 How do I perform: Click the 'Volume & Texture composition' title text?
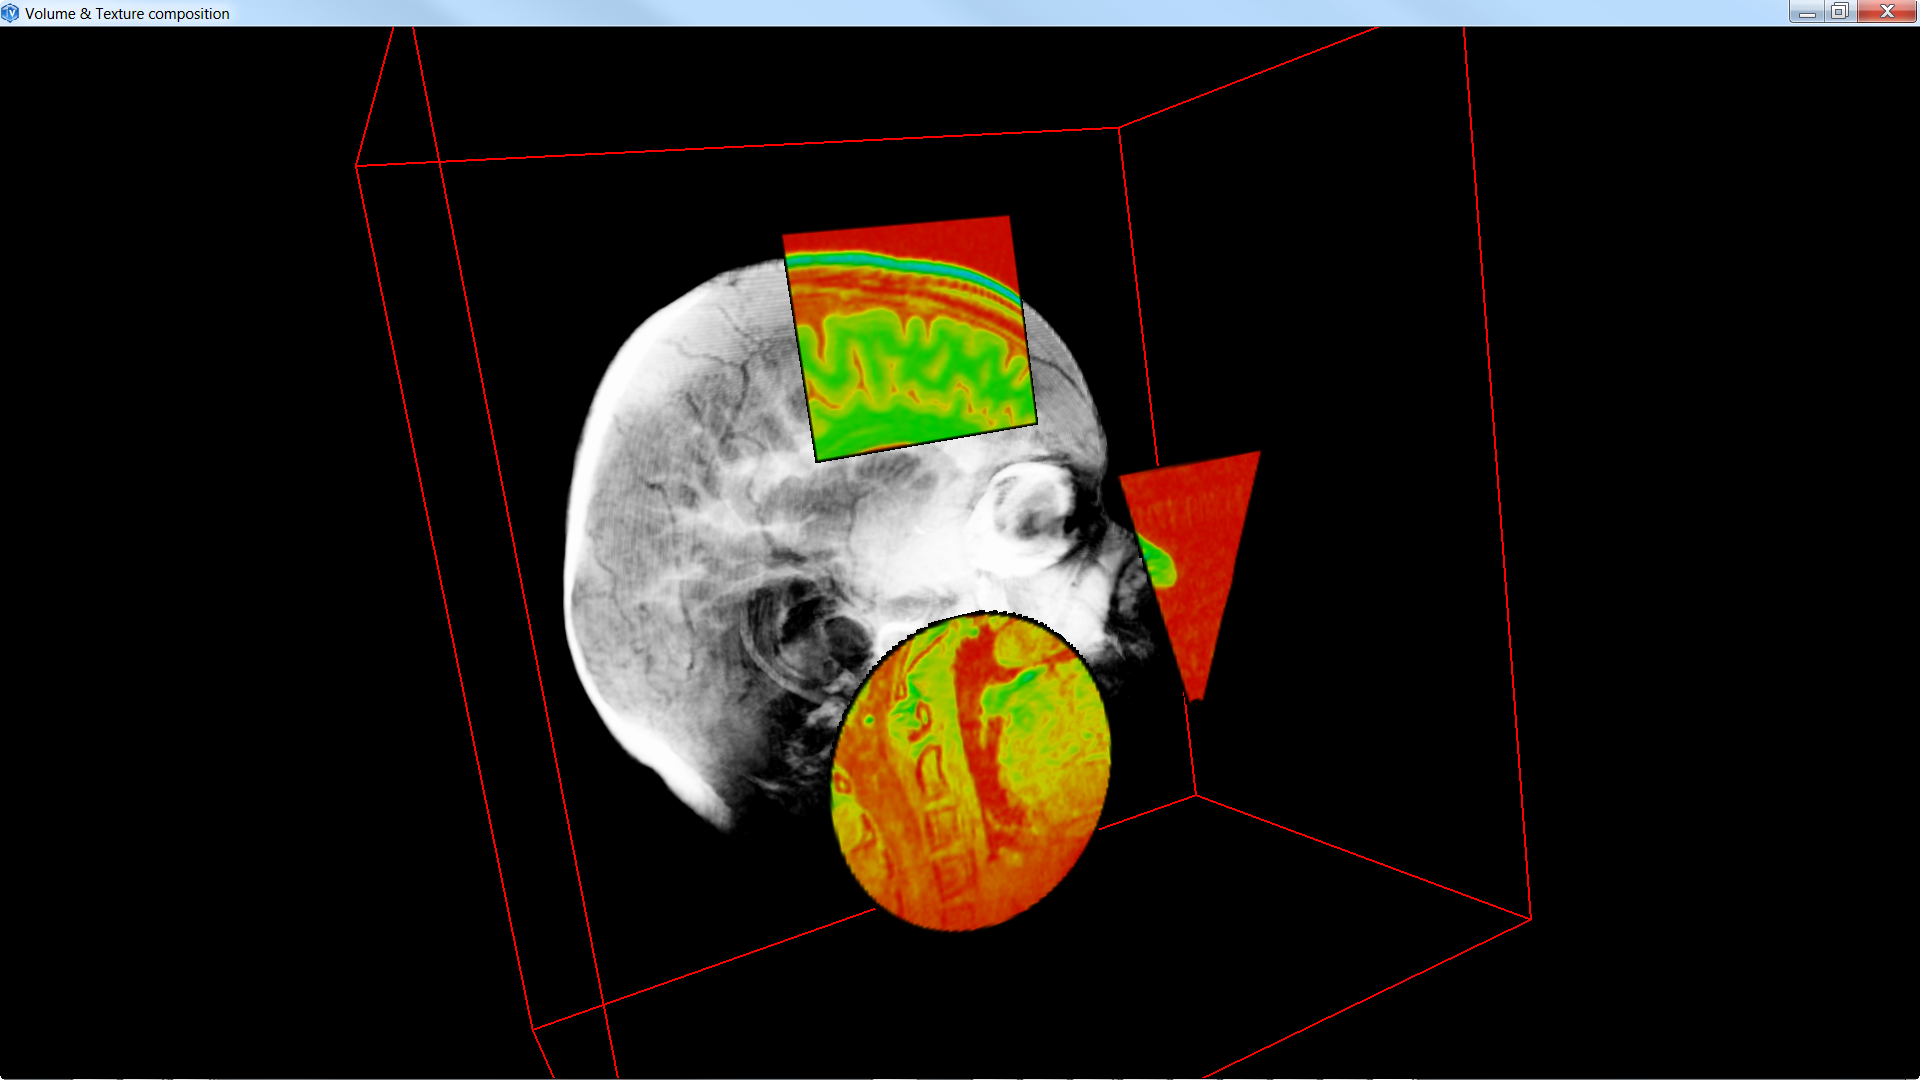pos(127,14)
